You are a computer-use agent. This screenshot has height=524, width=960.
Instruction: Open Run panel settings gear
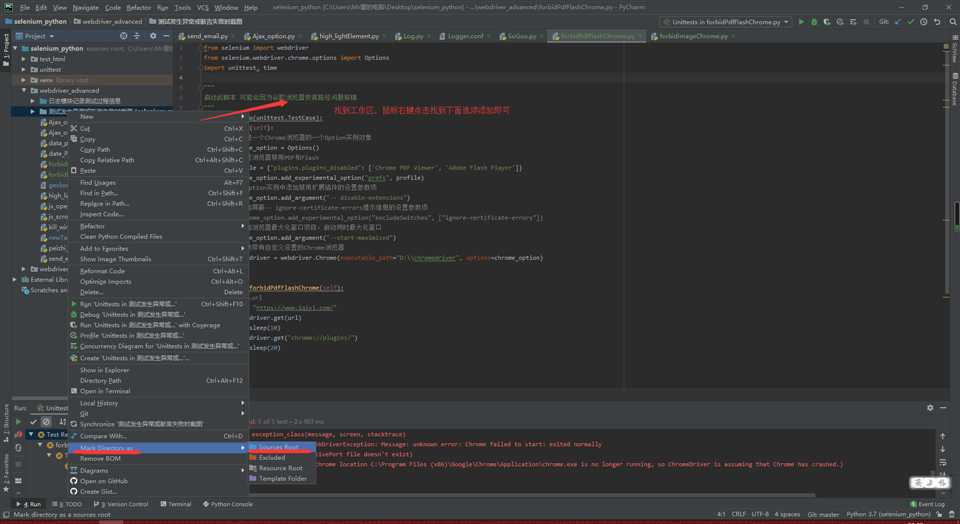(x=930, y=408)
